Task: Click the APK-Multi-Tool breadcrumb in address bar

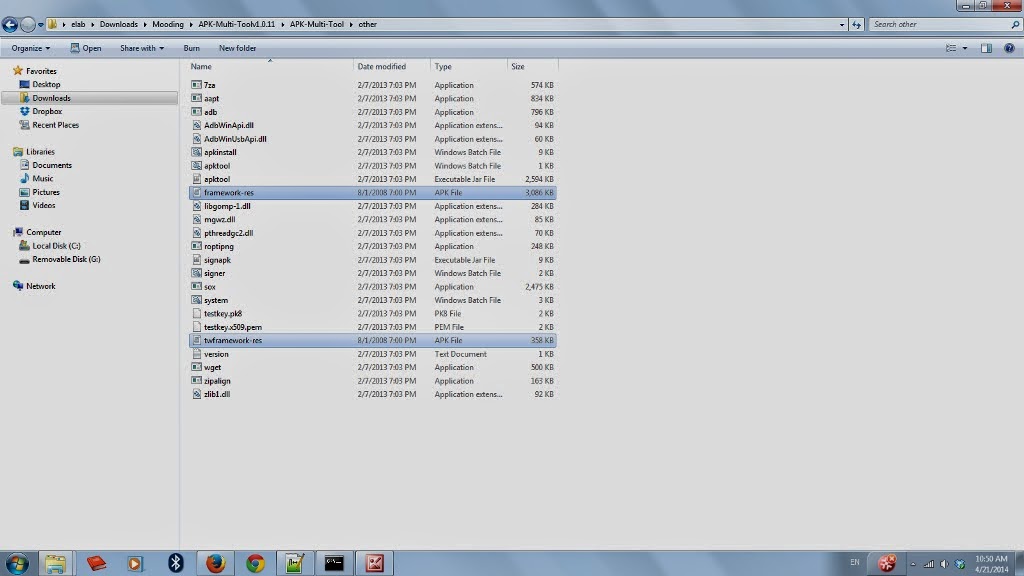Action: [319, 24]
